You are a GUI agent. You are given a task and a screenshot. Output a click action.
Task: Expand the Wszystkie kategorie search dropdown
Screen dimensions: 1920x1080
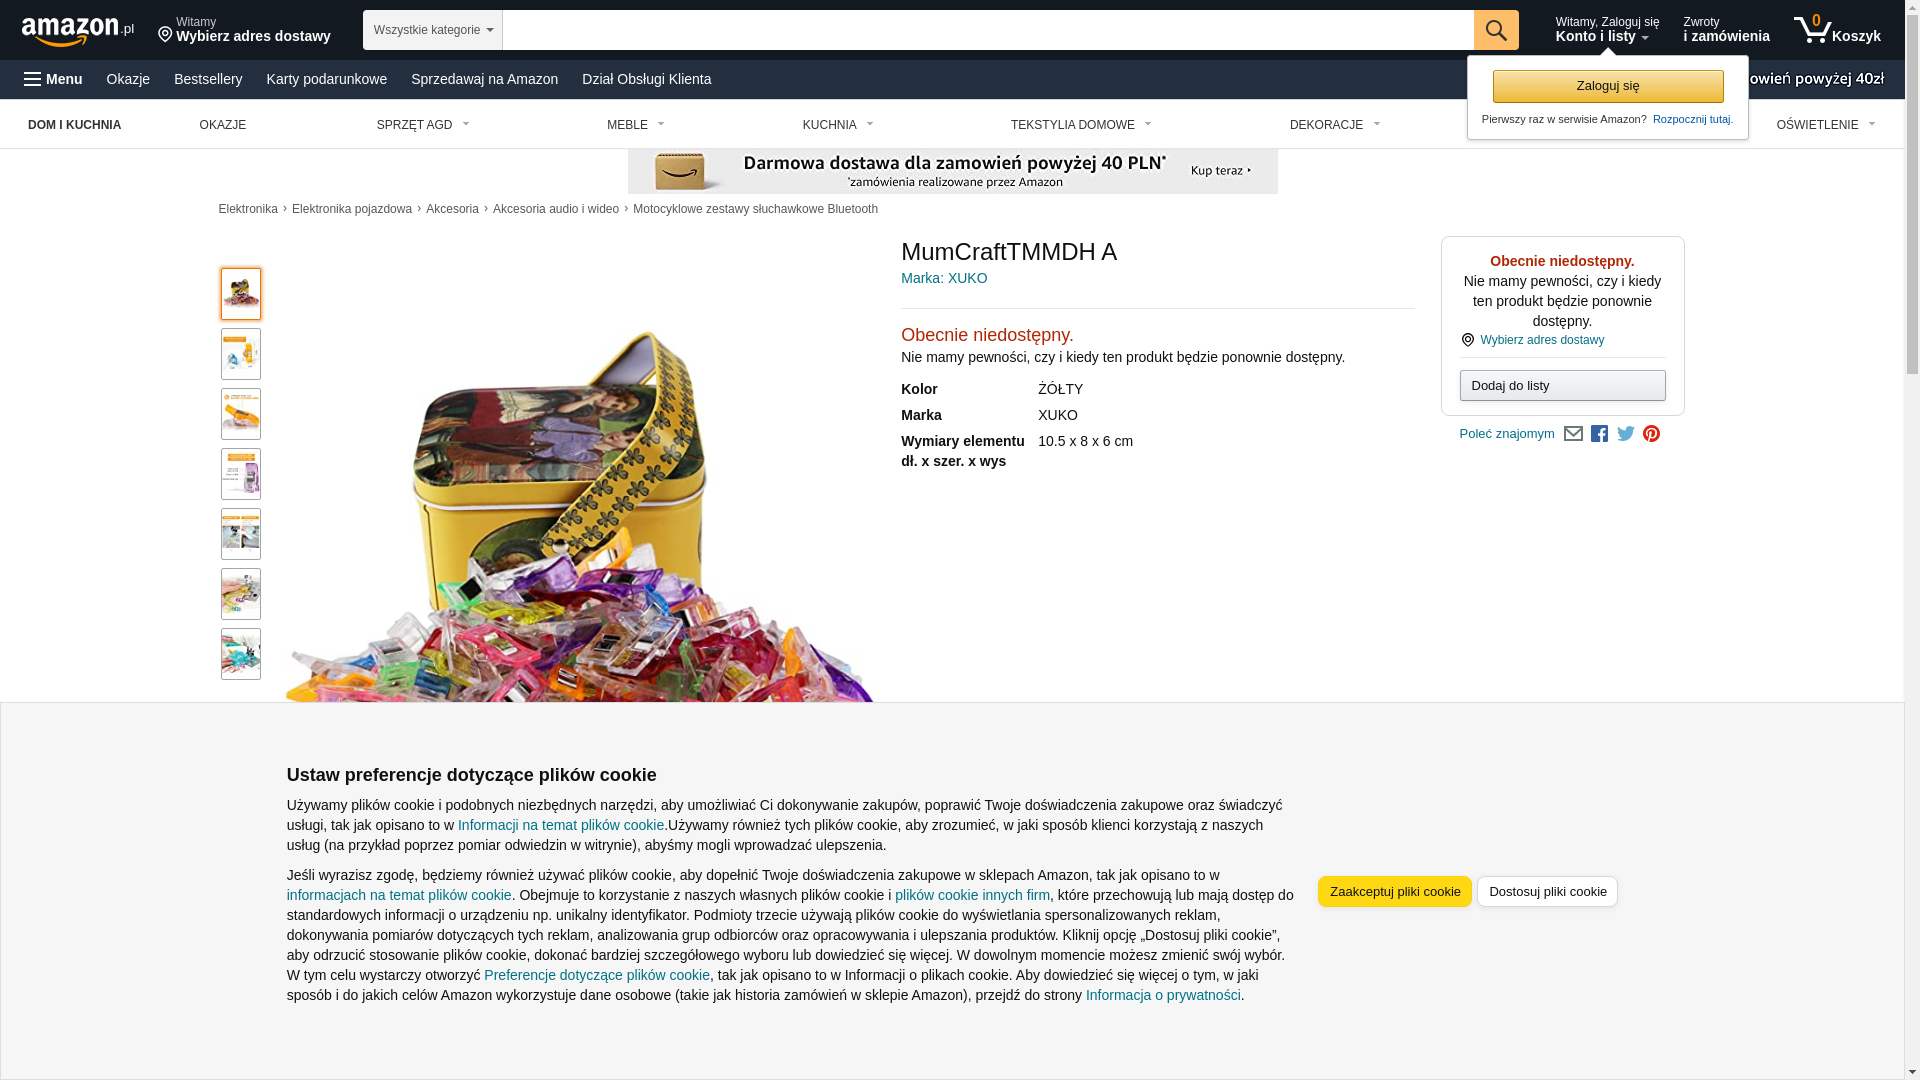(x=433, y=30)
